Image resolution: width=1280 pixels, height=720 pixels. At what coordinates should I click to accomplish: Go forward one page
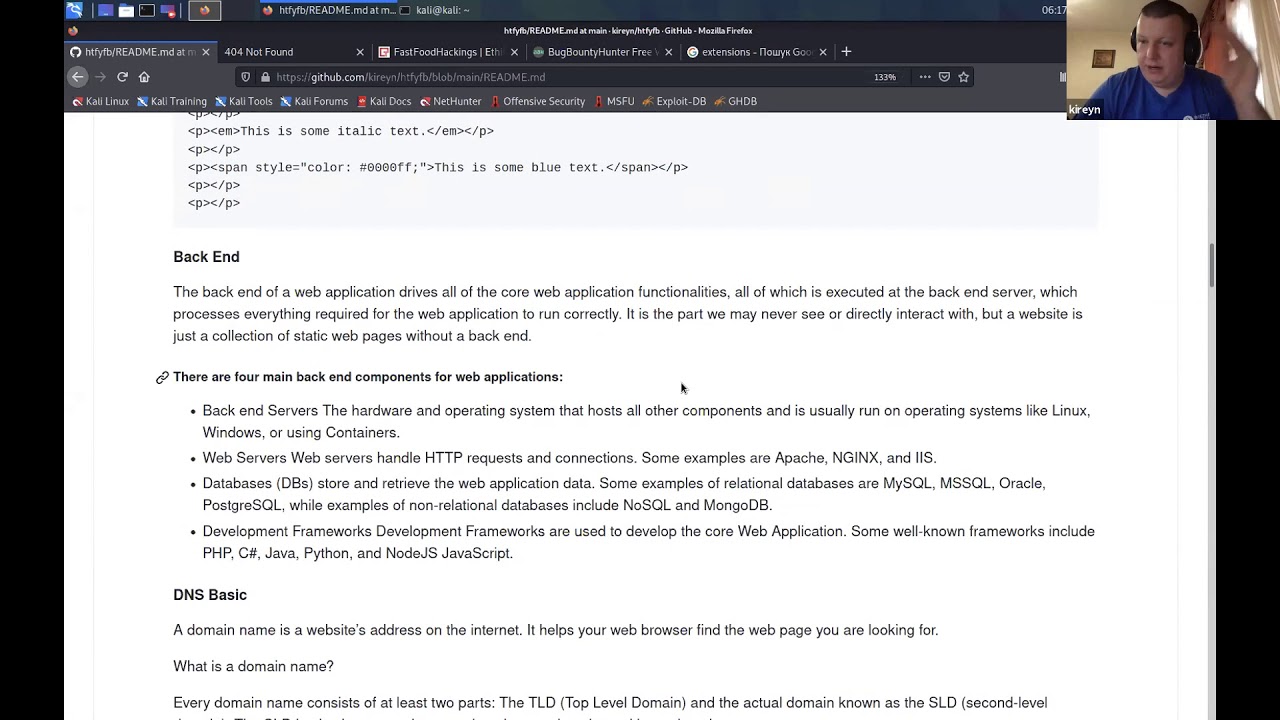coord(100,77)
